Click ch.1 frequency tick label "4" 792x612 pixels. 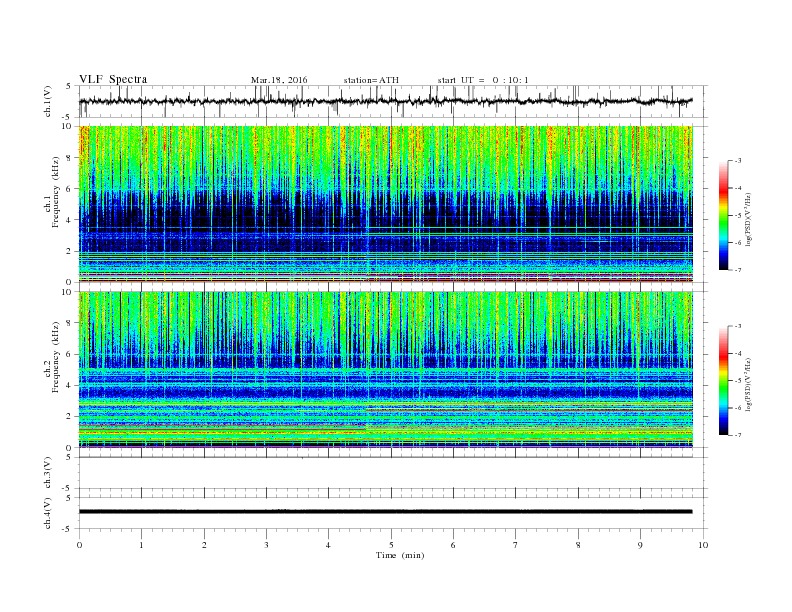pos(70,220)
